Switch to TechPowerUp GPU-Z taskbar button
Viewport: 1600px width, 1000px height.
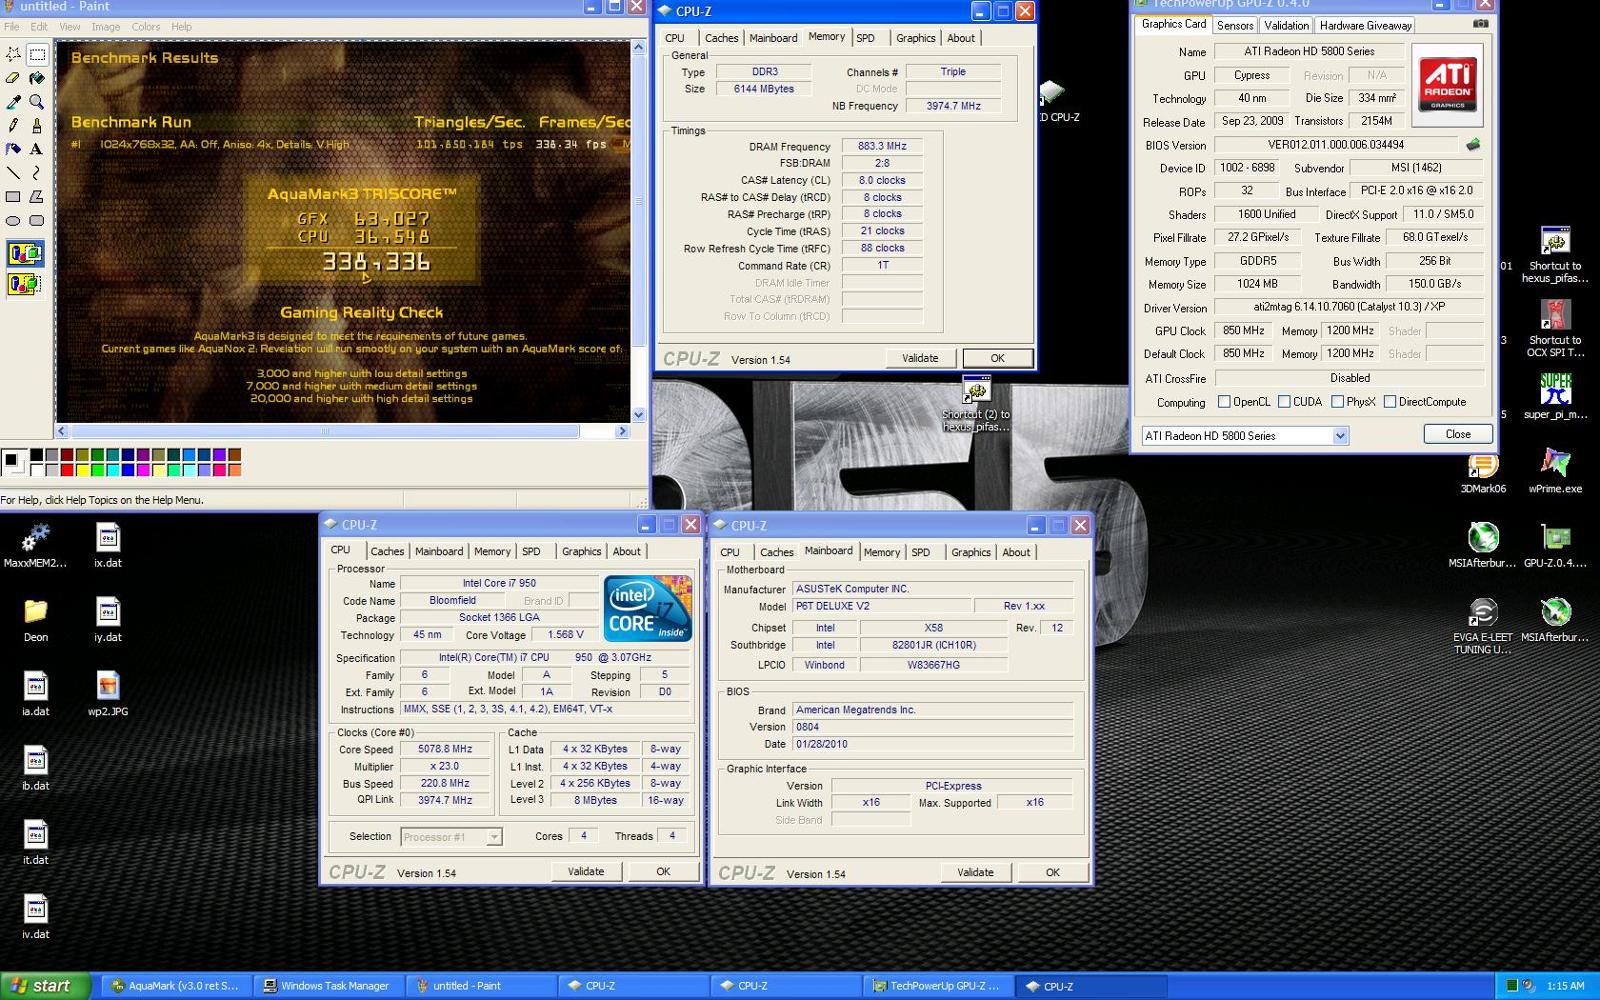[937, 986]
